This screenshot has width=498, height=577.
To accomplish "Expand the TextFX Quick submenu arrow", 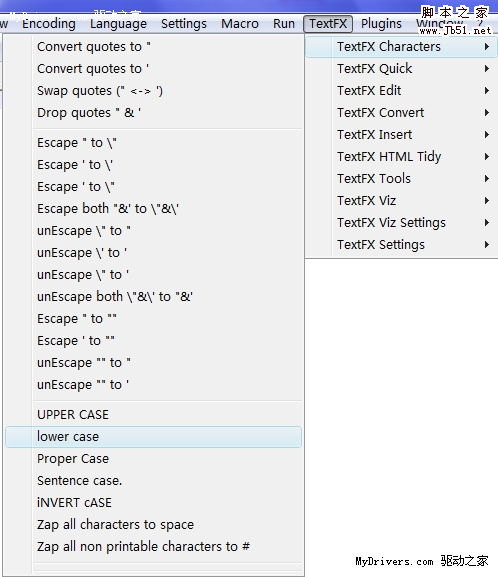I will (487, 68).
